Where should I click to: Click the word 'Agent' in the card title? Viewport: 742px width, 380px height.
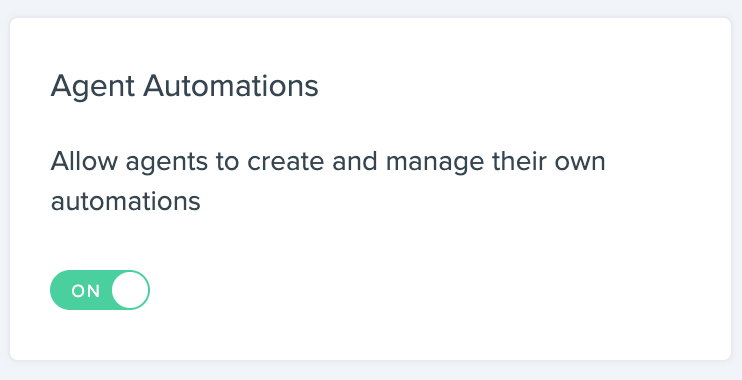tap(93, 88)
